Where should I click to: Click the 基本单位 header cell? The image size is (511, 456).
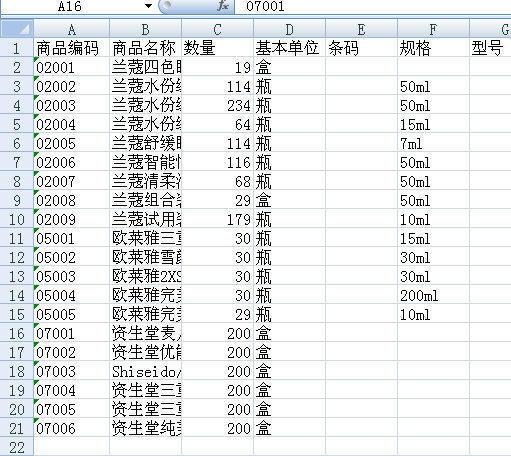pos(290,48)
